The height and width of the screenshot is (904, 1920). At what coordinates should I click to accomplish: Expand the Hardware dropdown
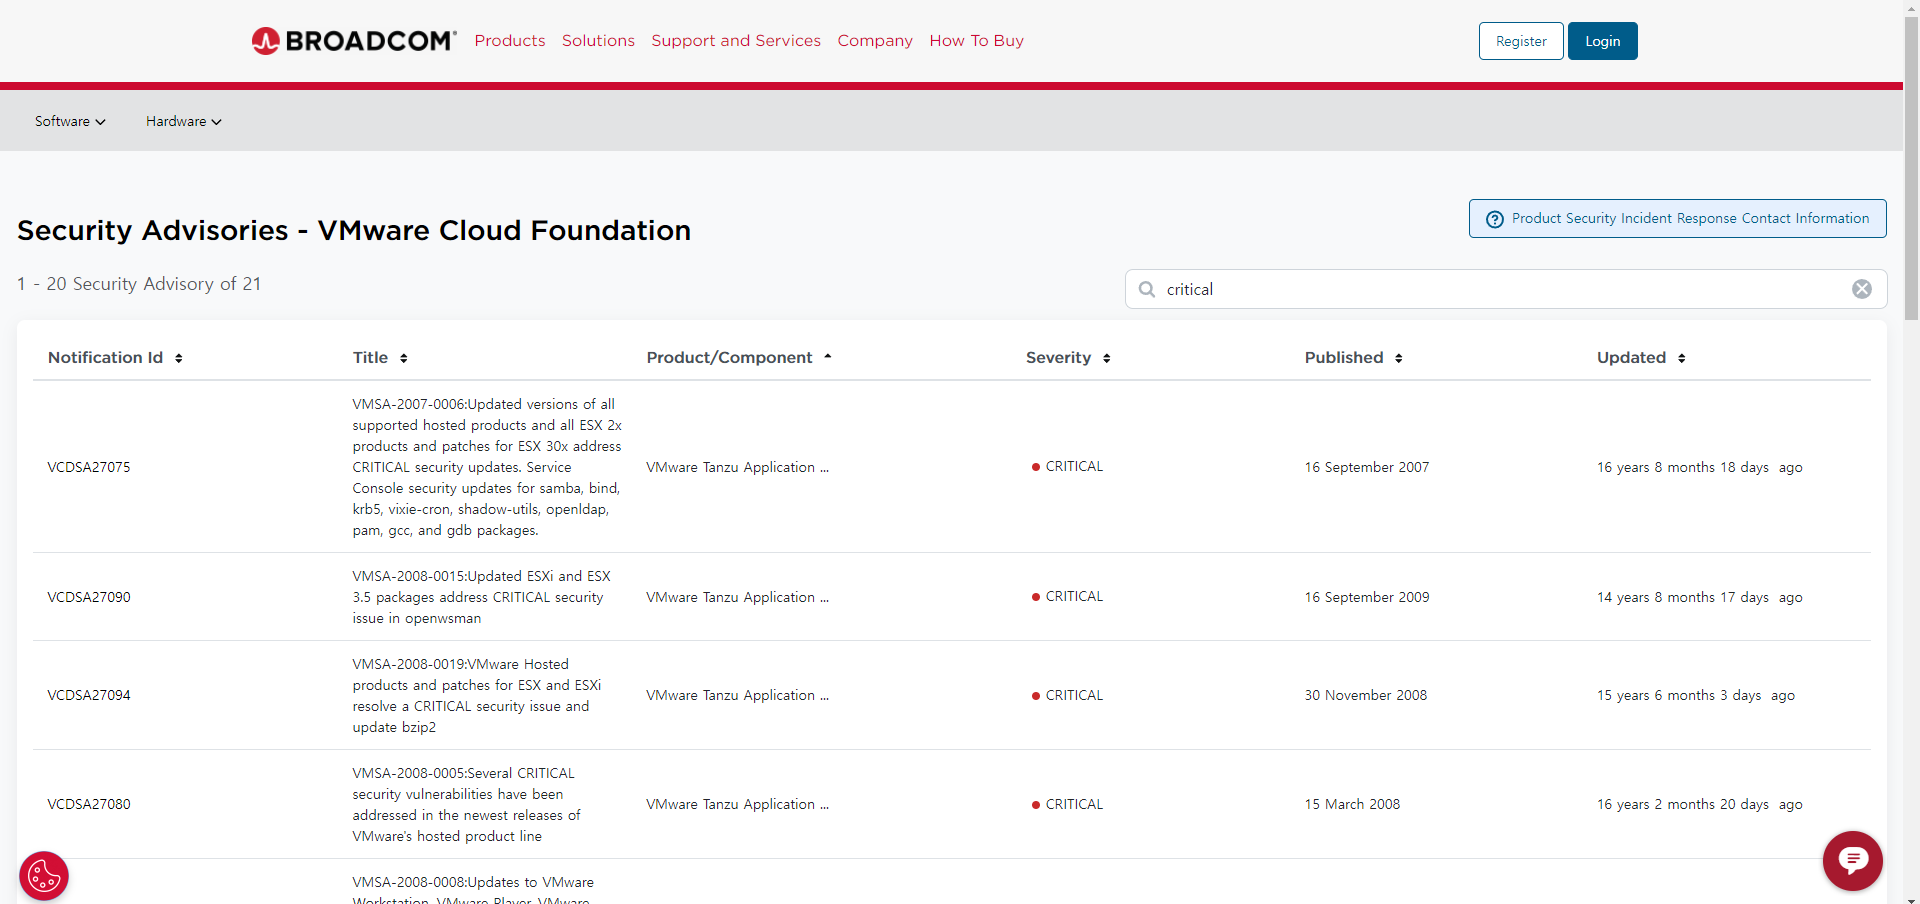click(184, 121)
